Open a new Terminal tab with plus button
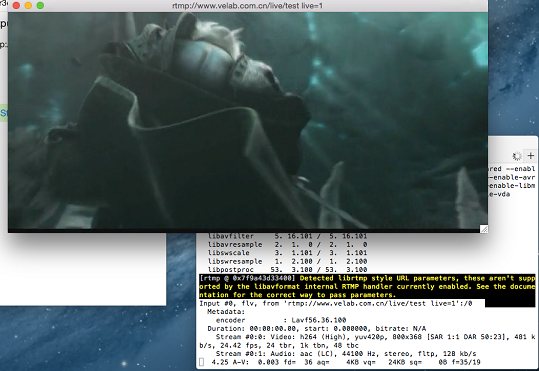This screenshot has width=539, height=371. tap(530, 155)
